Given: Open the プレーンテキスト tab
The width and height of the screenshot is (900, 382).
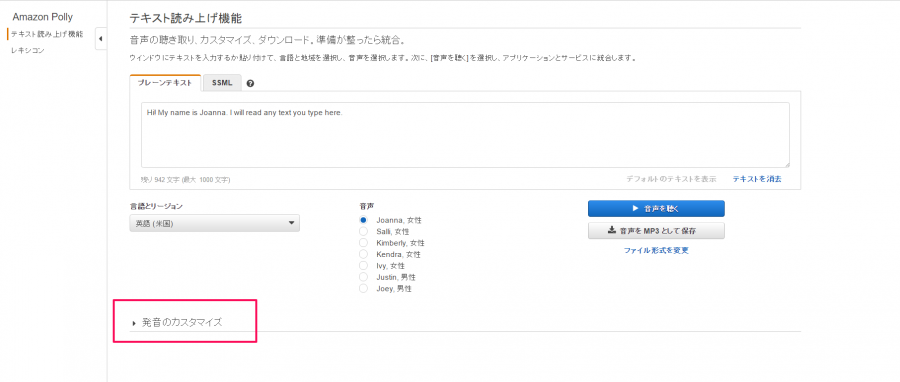Looking at the screenshot, I should pos(165,83).
